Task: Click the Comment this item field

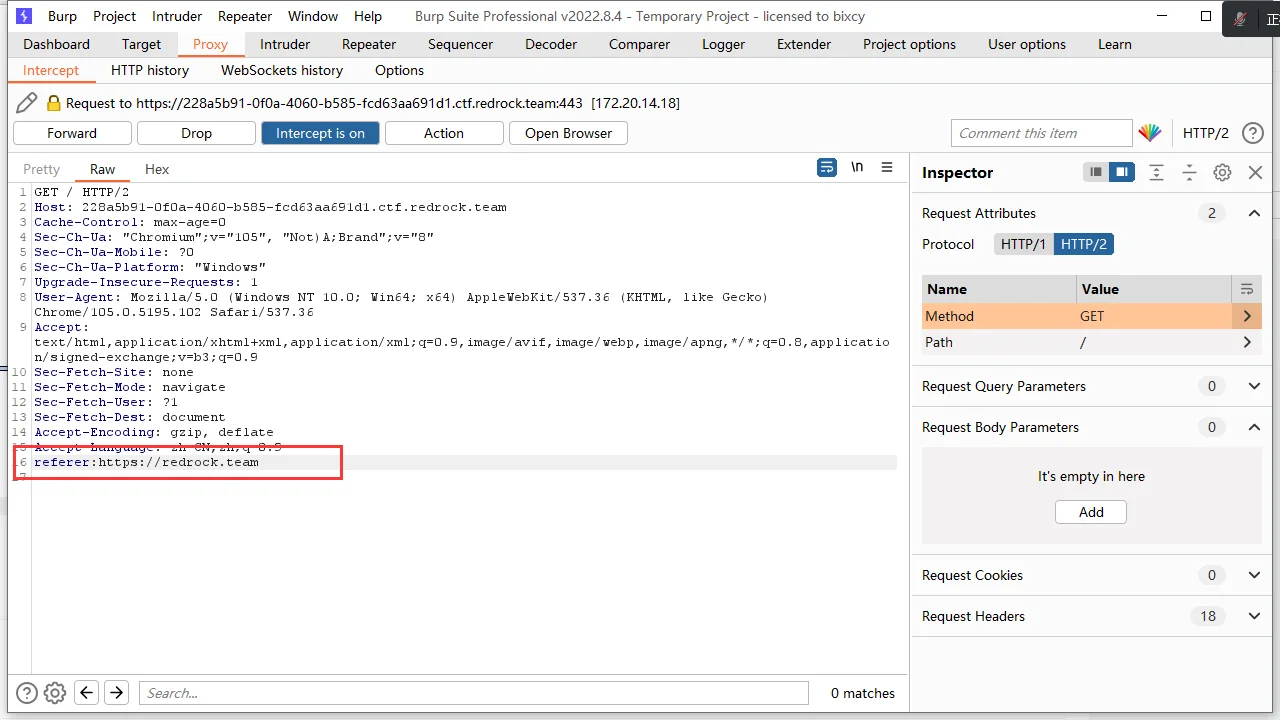Action: coord(1040,133)
